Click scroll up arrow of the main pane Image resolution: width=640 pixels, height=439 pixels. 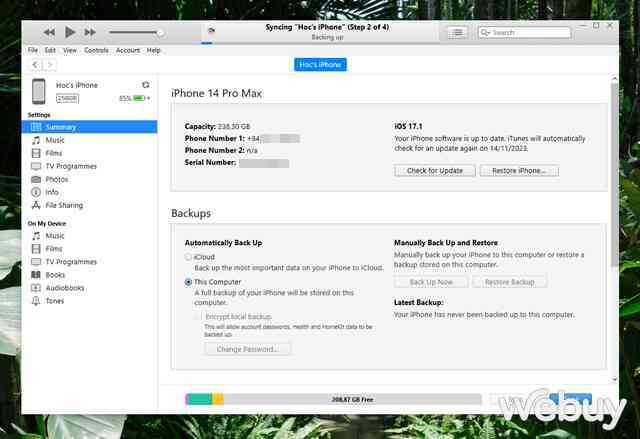(614, 78)
